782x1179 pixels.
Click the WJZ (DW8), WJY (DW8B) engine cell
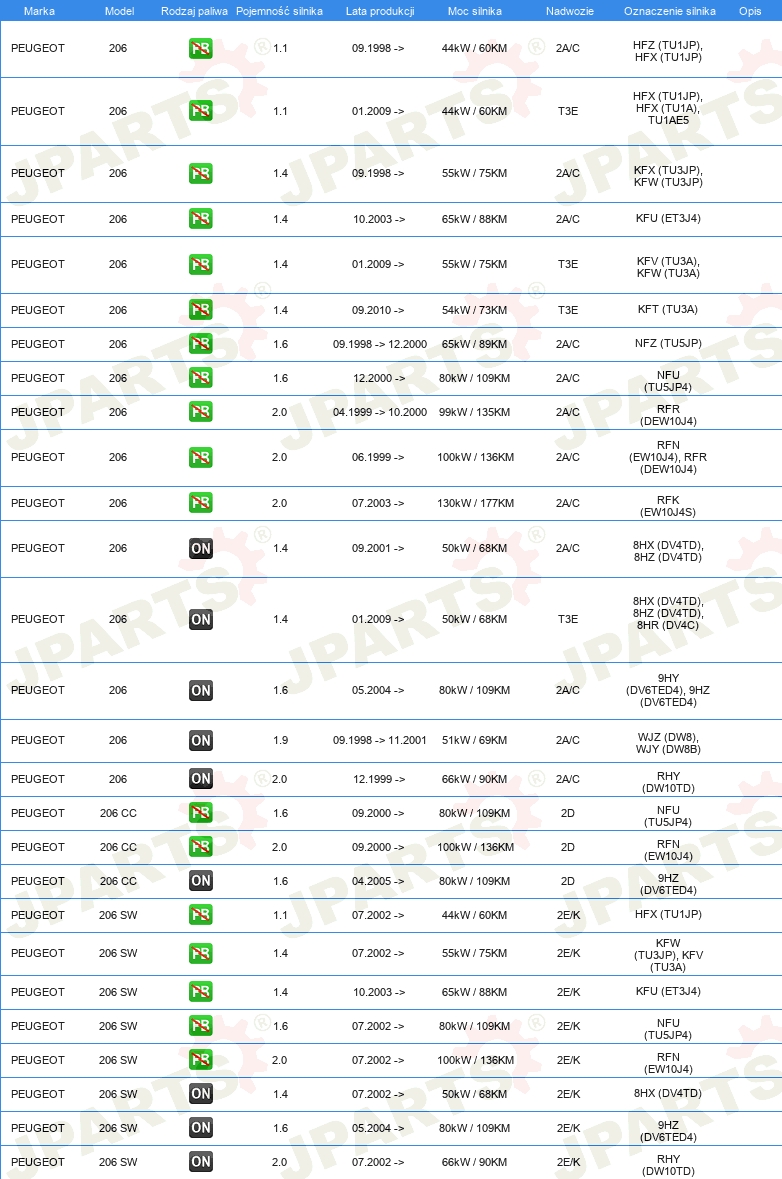coord(668,743)
